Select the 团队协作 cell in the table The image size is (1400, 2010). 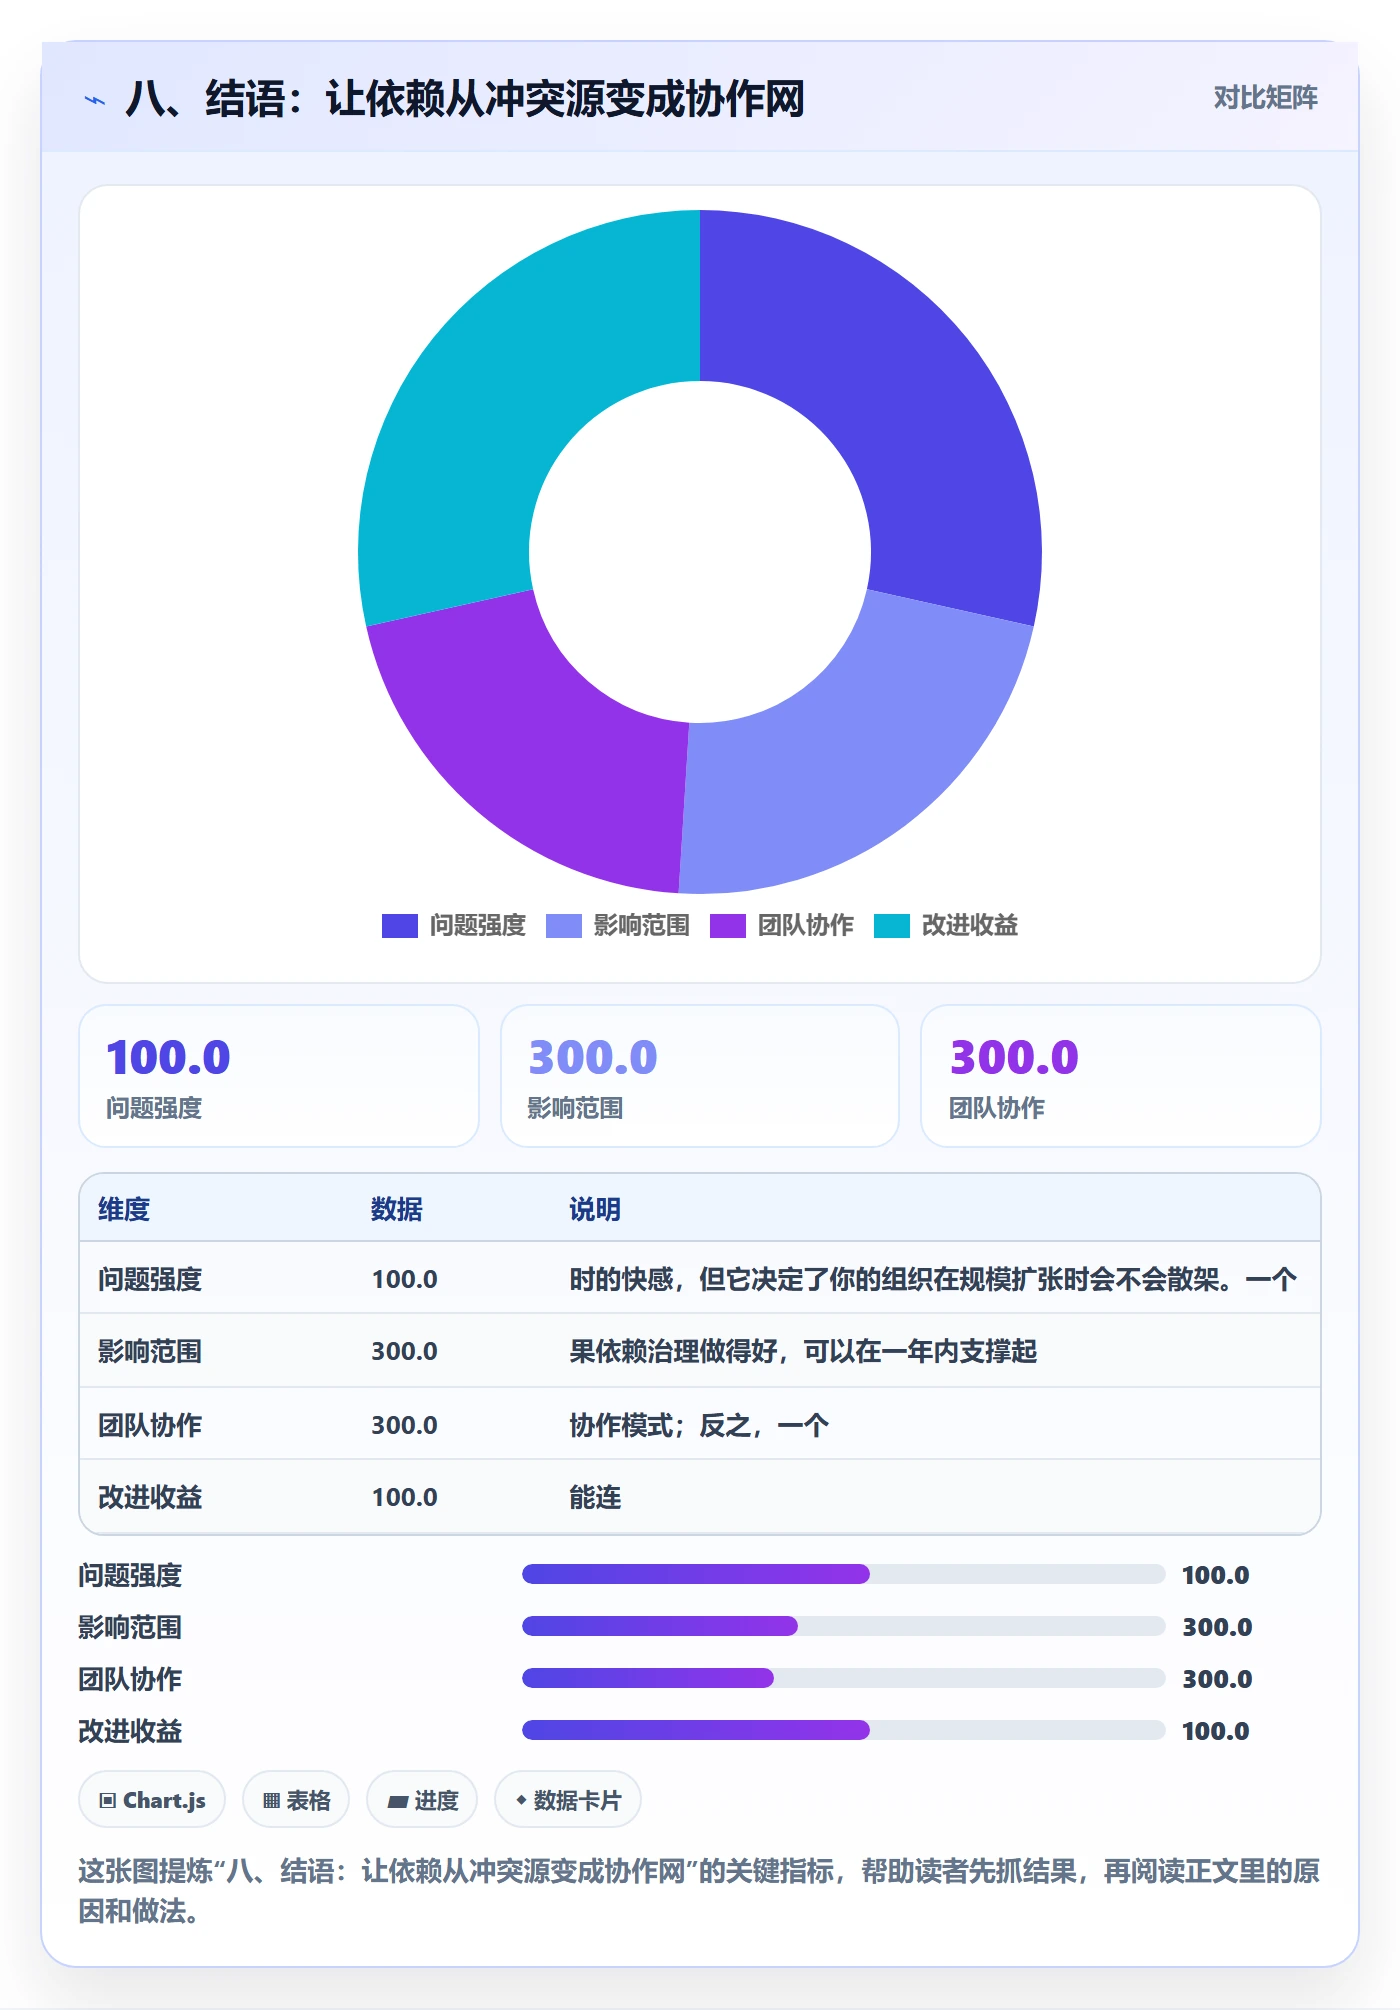click(150, 1425)
